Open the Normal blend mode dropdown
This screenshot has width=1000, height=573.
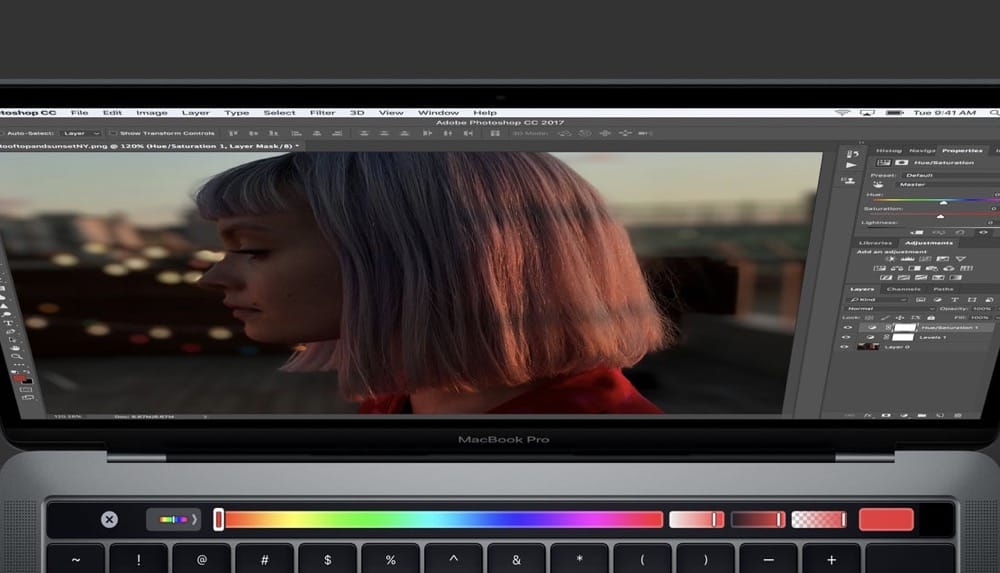[890, 309]
